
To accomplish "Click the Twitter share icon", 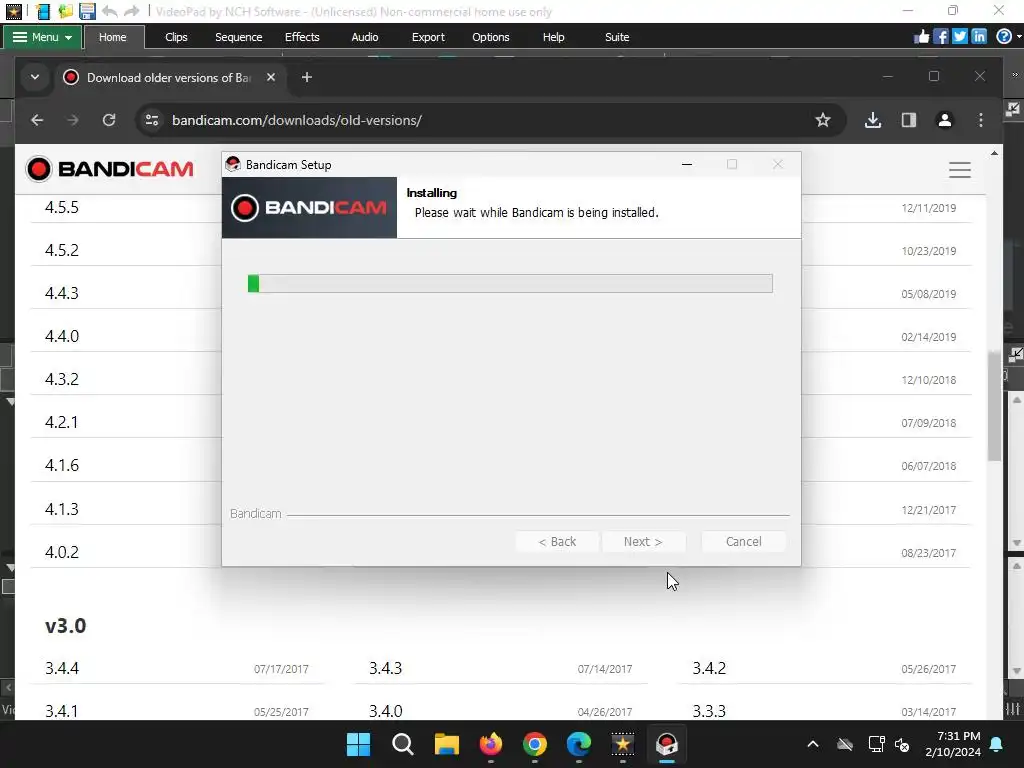I will 959,37.
